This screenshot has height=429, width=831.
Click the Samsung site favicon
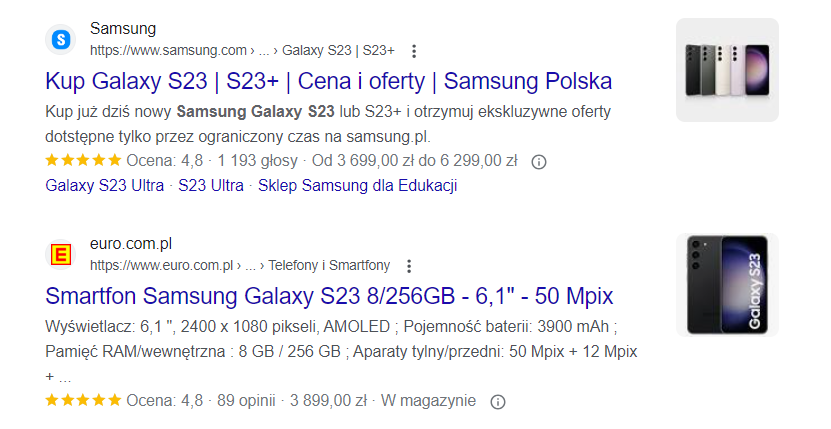pos(61,40)
